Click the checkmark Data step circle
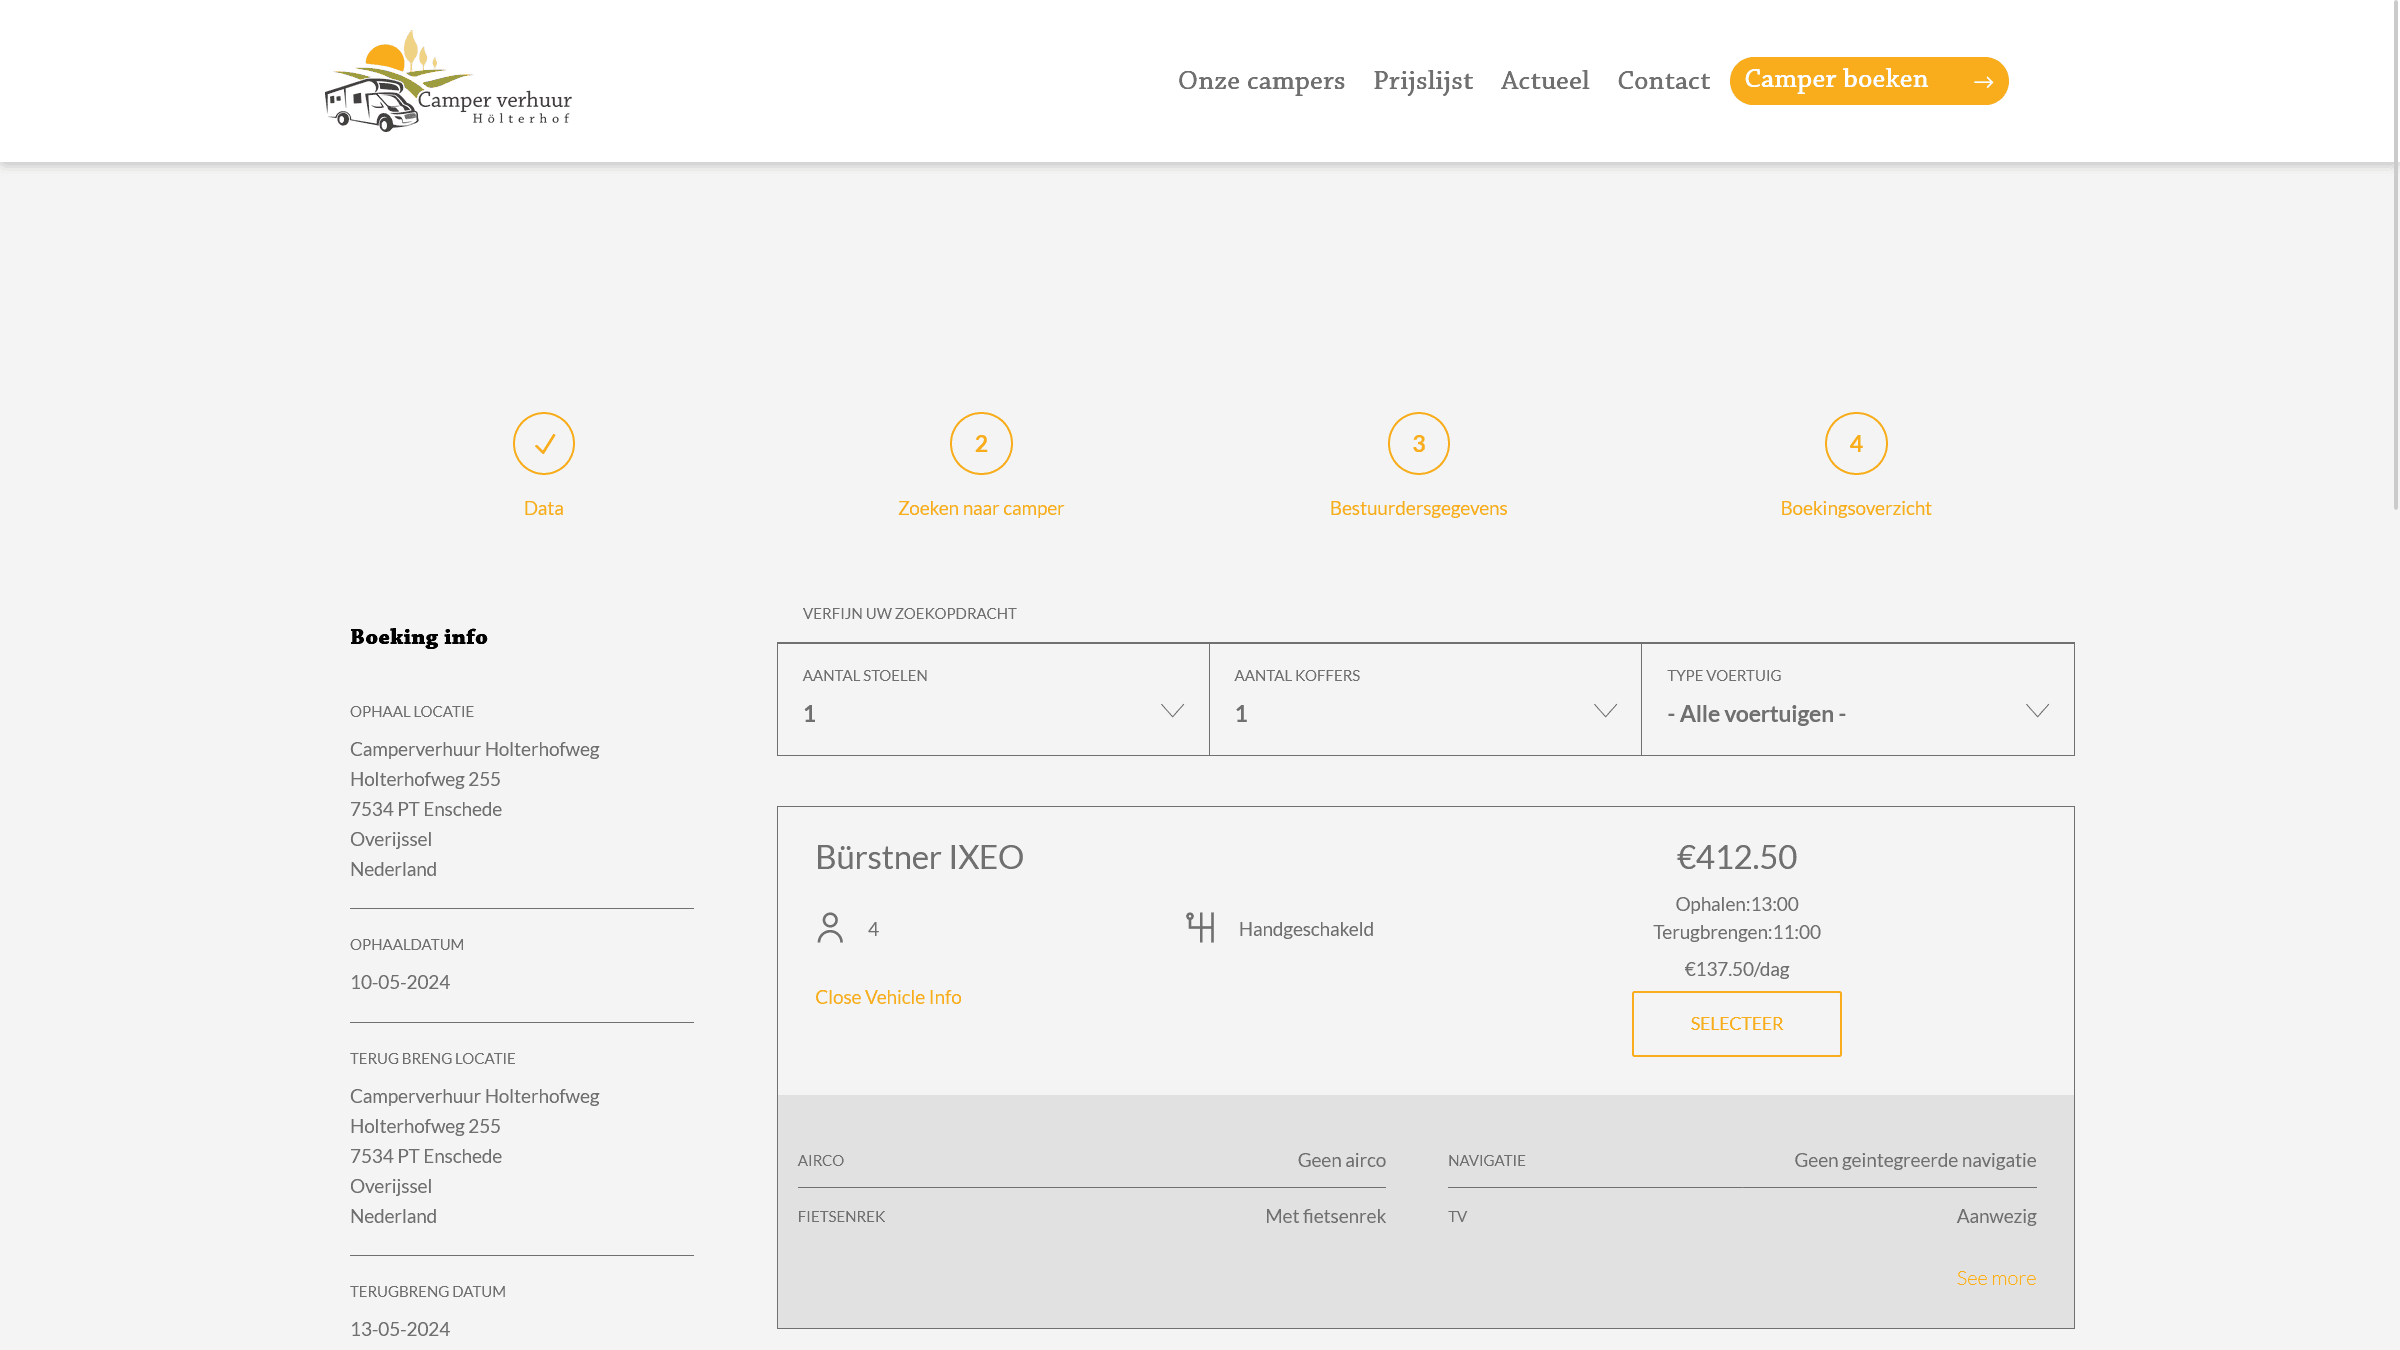The height and width of the screenshot is (1350, 2400). [544, 444]
